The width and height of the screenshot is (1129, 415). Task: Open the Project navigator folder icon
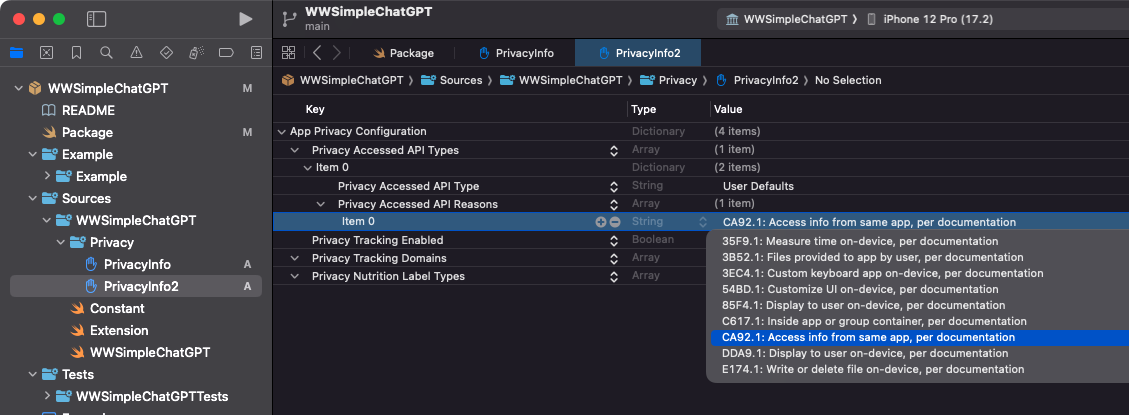click(x=17, y=53)
